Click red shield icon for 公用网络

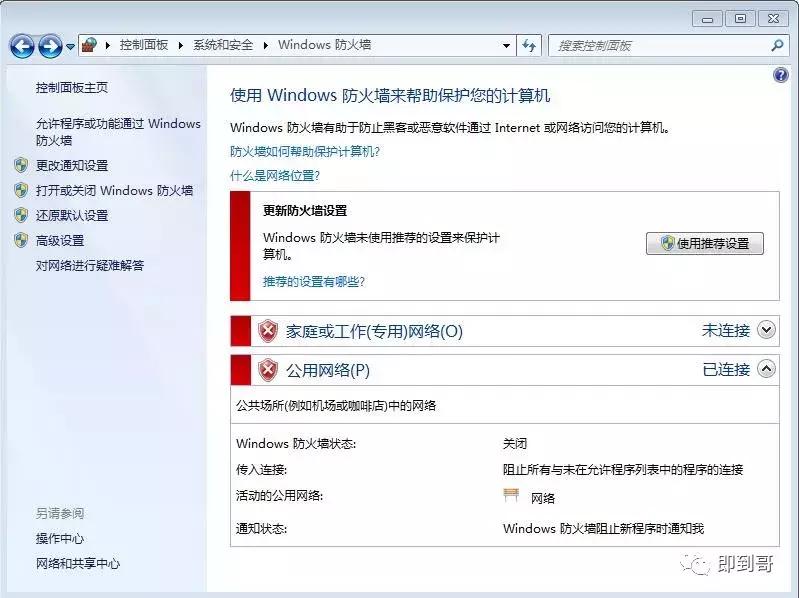268,370
